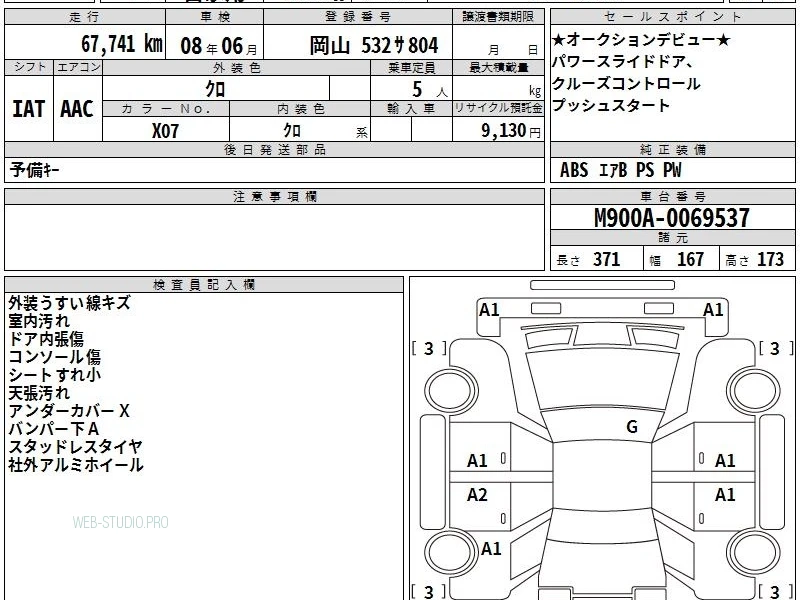Select seating capacity value 5 人
This screenshot has width=800, height=600.
pos(429,90)
